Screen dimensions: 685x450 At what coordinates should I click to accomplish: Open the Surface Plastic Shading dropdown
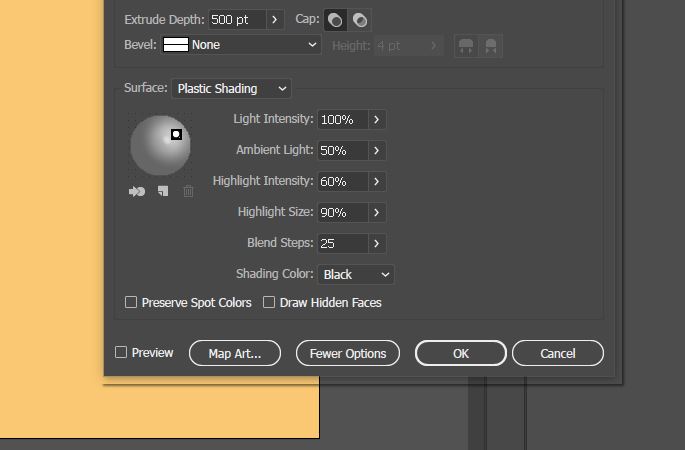232,89
